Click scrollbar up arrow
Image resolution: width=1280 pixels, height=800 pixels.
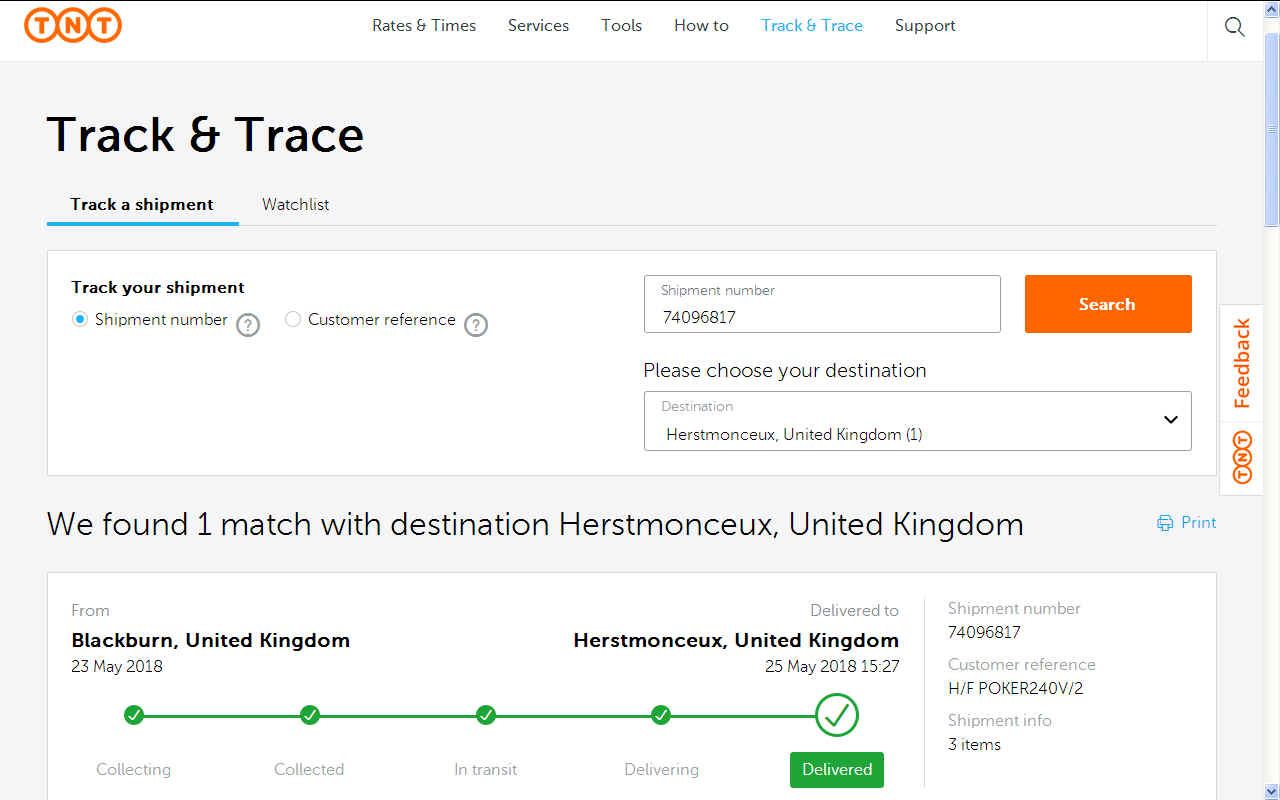pos(1272,8)
